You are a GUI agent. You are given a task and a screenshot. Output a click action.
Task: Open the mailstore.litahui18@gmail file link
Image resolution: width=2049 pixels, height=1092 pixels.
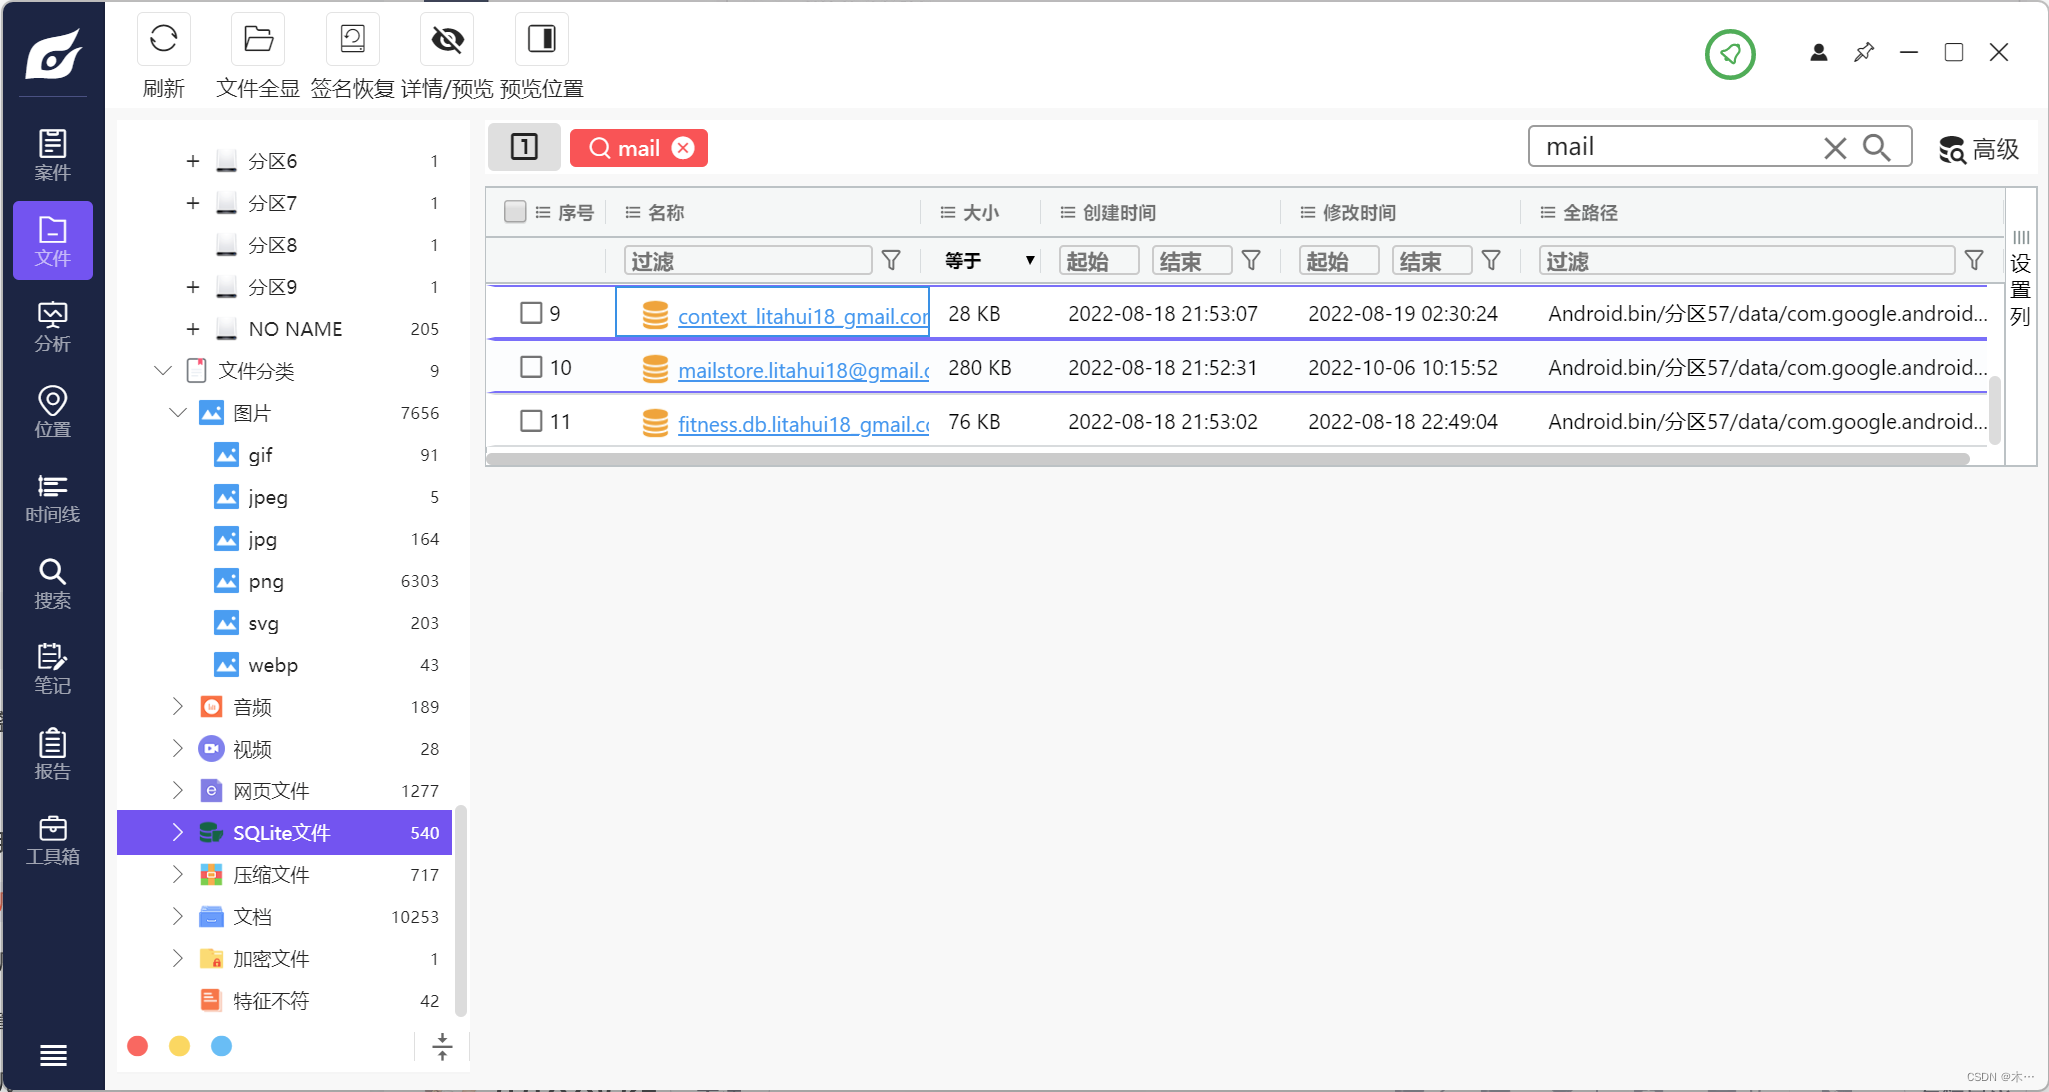803,370
